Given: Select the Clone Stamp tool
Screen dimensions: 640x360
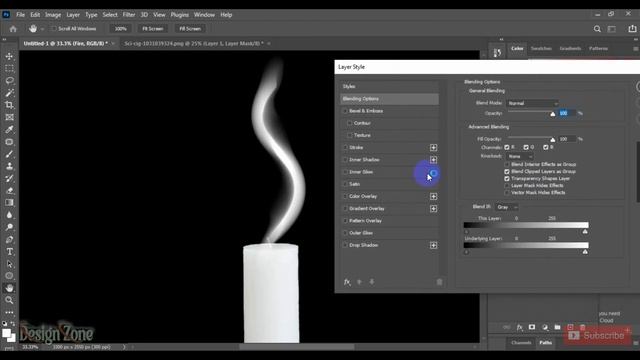Looking at the screenshot, I should [x=9, y=166].
